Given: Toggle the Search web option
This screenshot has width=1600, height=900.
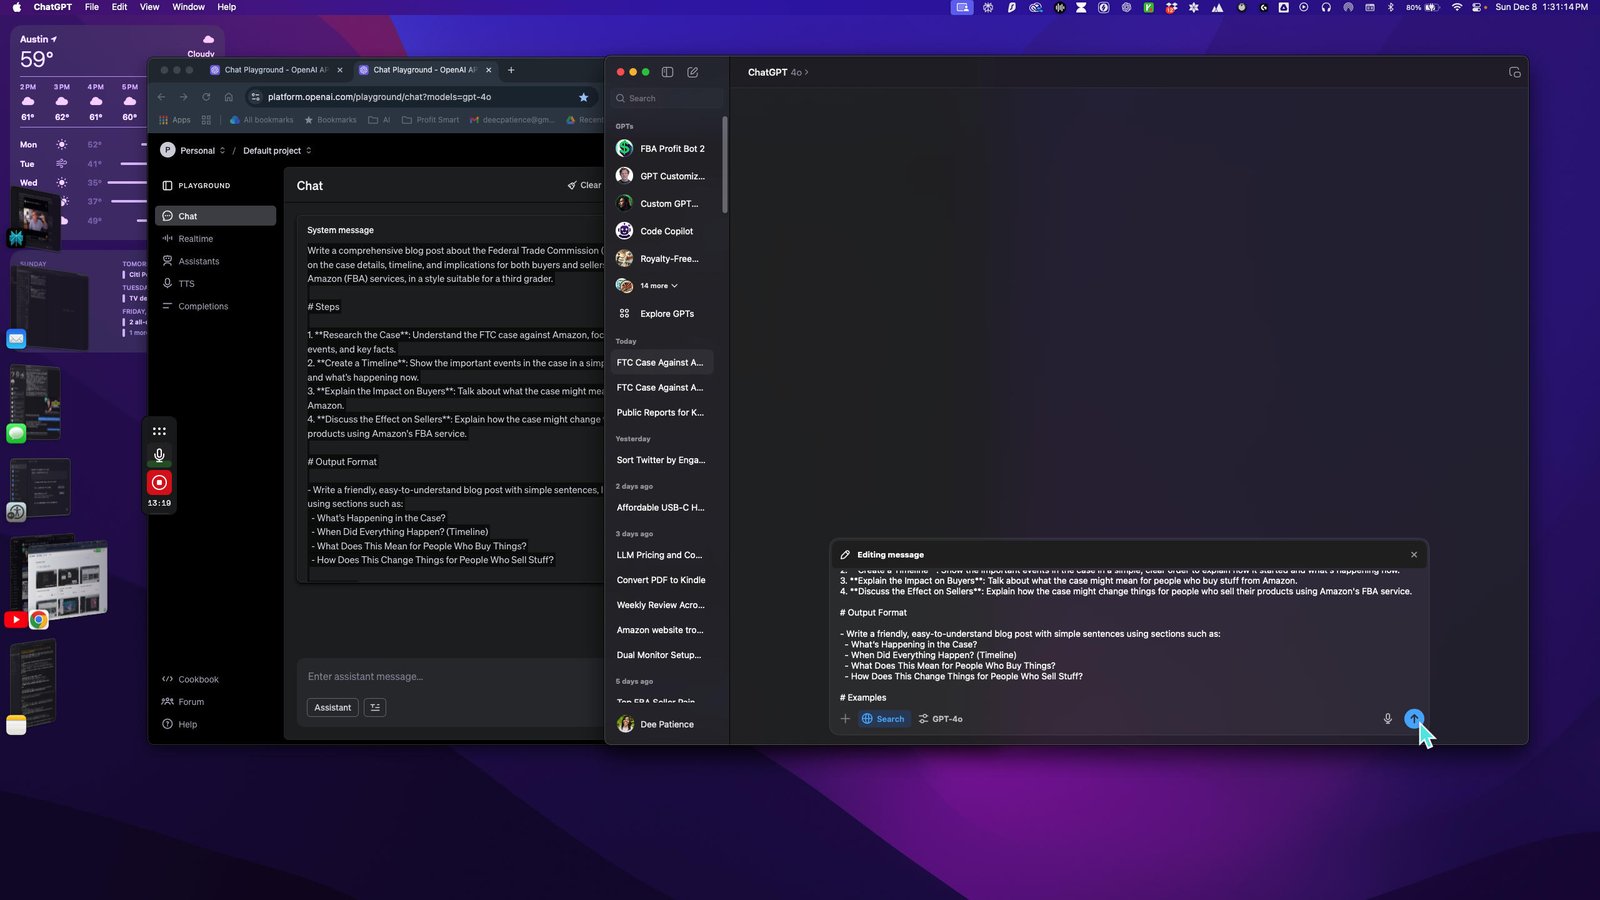Looking at the screenshot, I should point(883,719).
